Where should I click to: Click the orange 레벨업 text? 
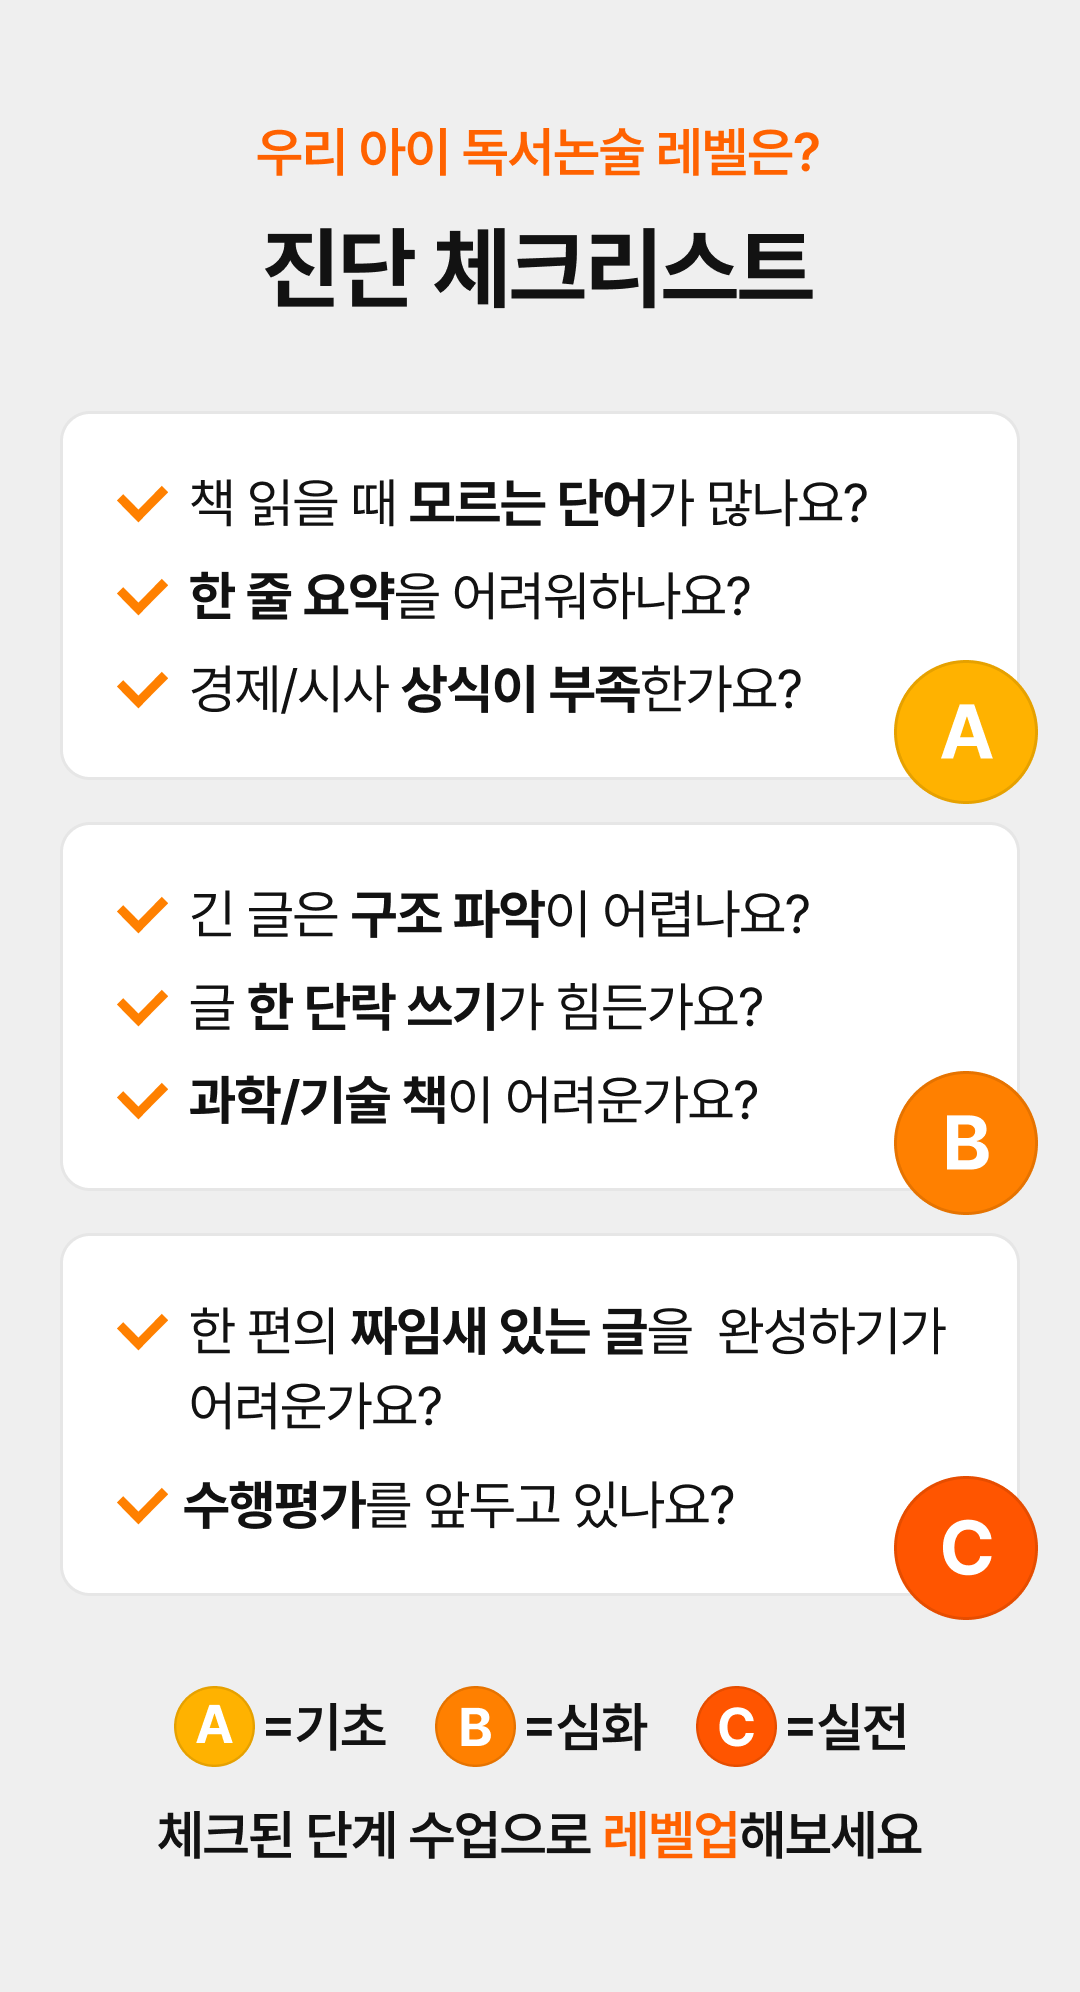pos(670,1834)
